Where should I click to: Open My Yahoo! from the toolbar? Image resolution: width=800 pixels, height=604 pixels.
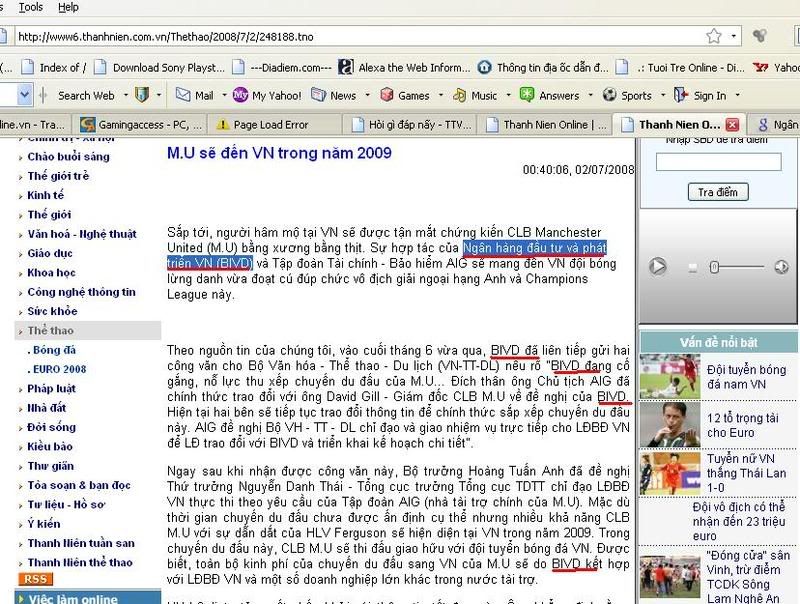click(267, 95)
